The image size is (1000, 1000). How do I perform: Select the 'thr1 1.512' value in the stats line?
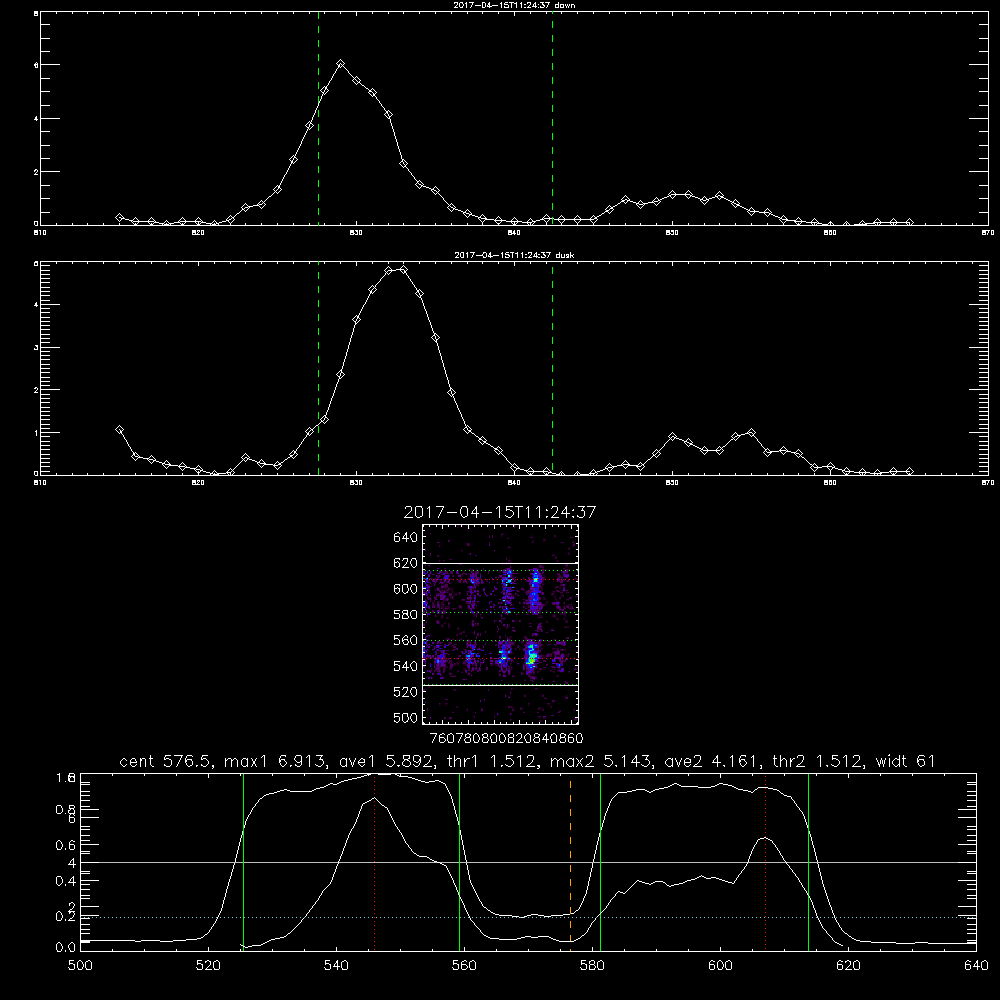[x=493, y=761]
